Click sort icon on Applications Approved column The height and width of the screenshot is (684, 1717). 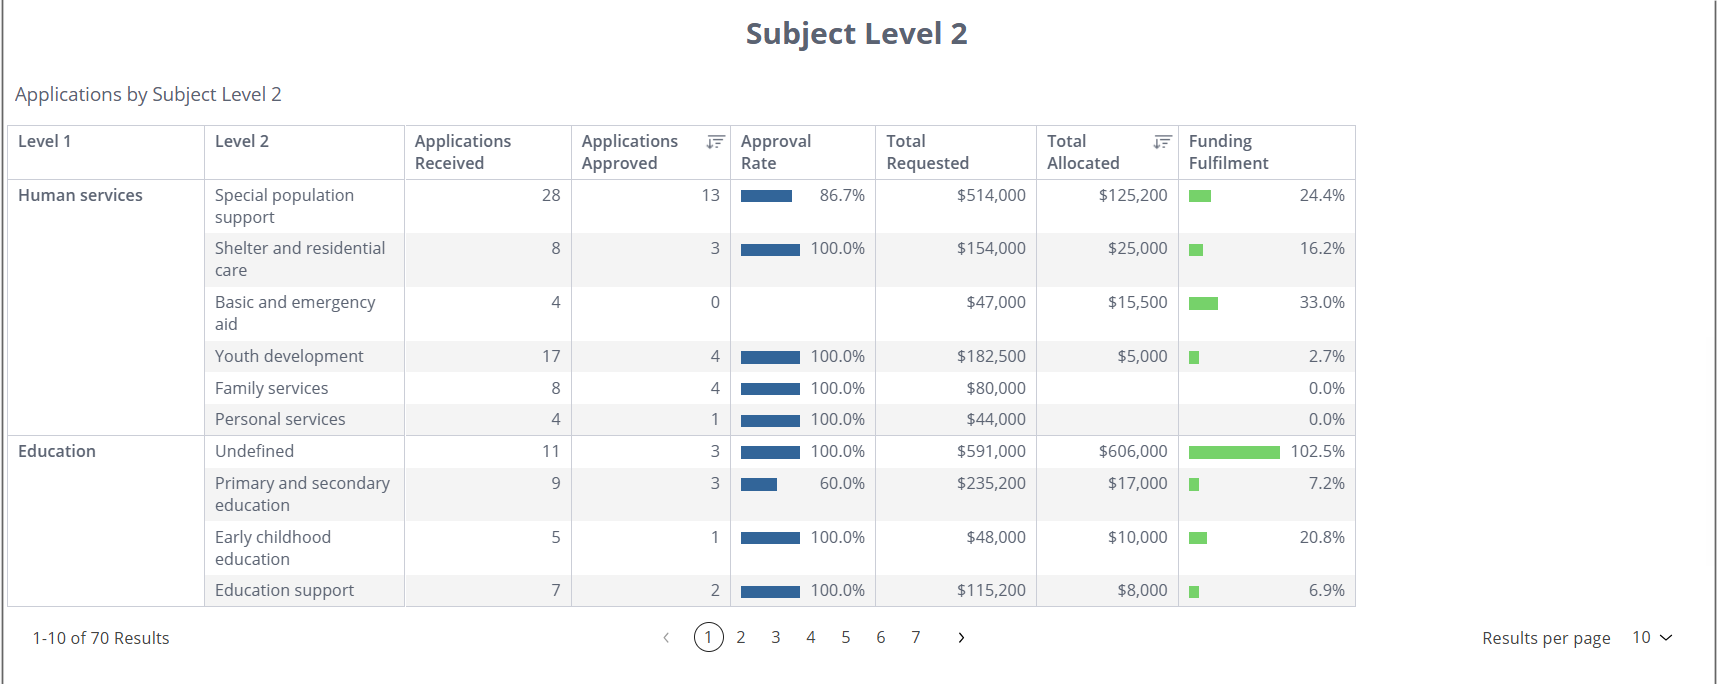pyautogui.click(x=715, y=142)
